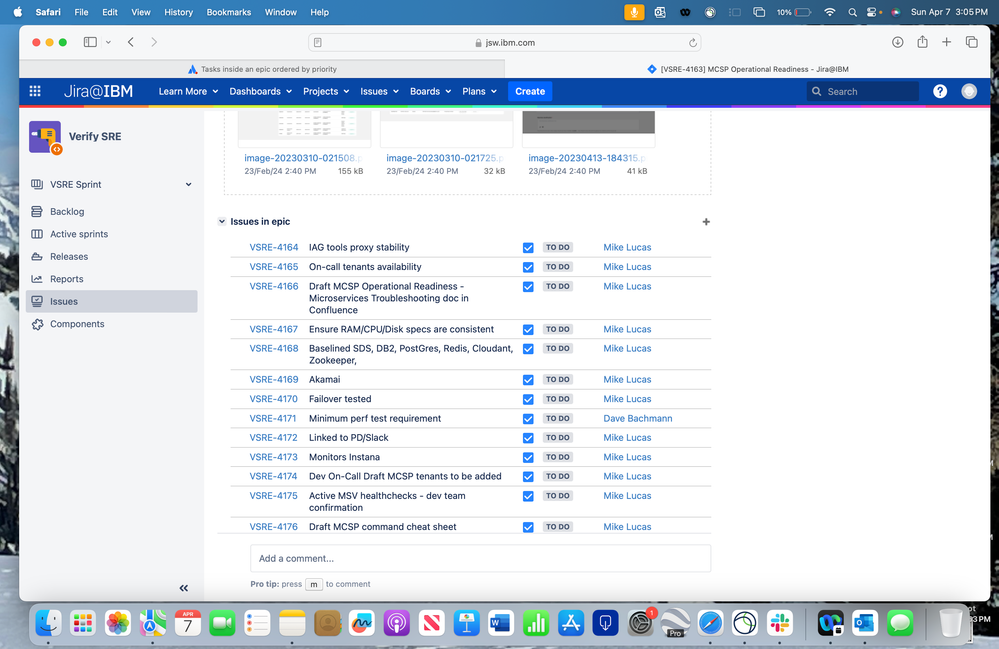Expand the Learn More dropdown
The width and height of the screenshot is (999, 649).
click(188, 91)
